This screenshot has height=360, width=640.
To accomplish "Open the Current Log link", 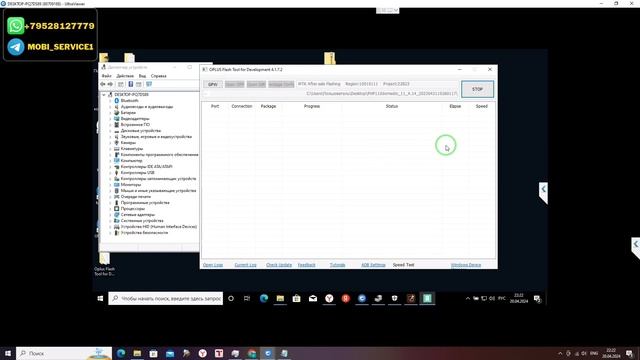I will click(245, 265).
